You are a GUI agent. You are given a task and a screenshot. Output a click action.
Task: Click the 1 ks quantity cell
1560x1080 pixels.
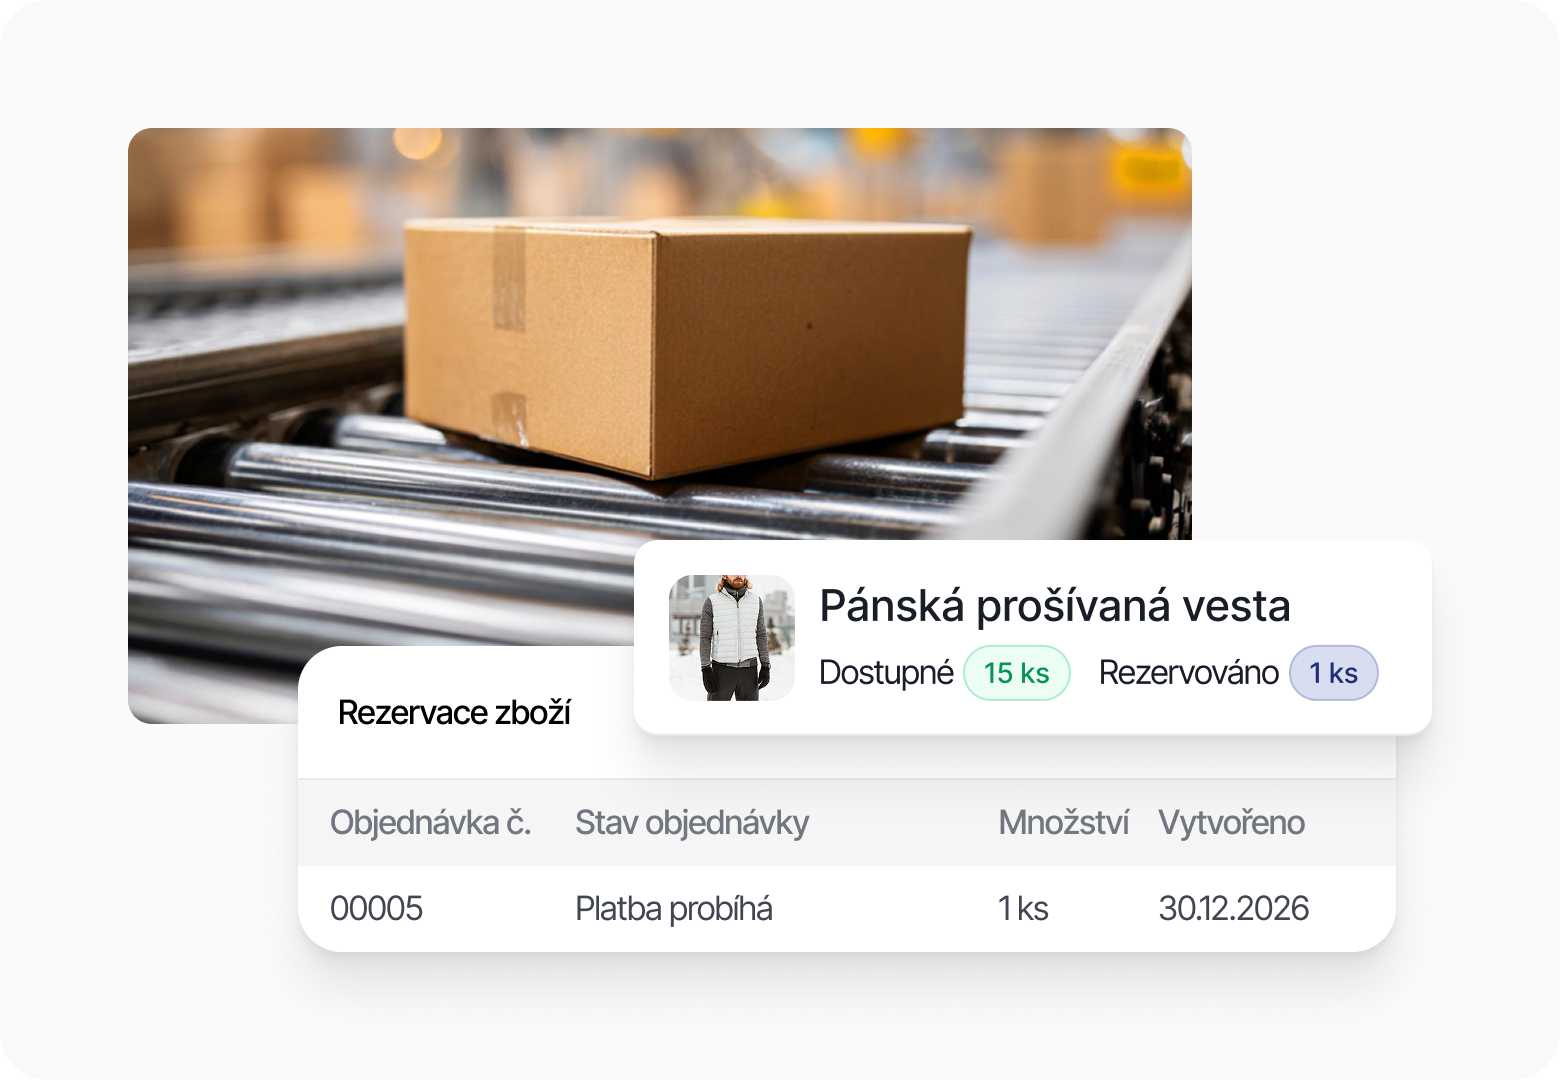pos(1023,909)
